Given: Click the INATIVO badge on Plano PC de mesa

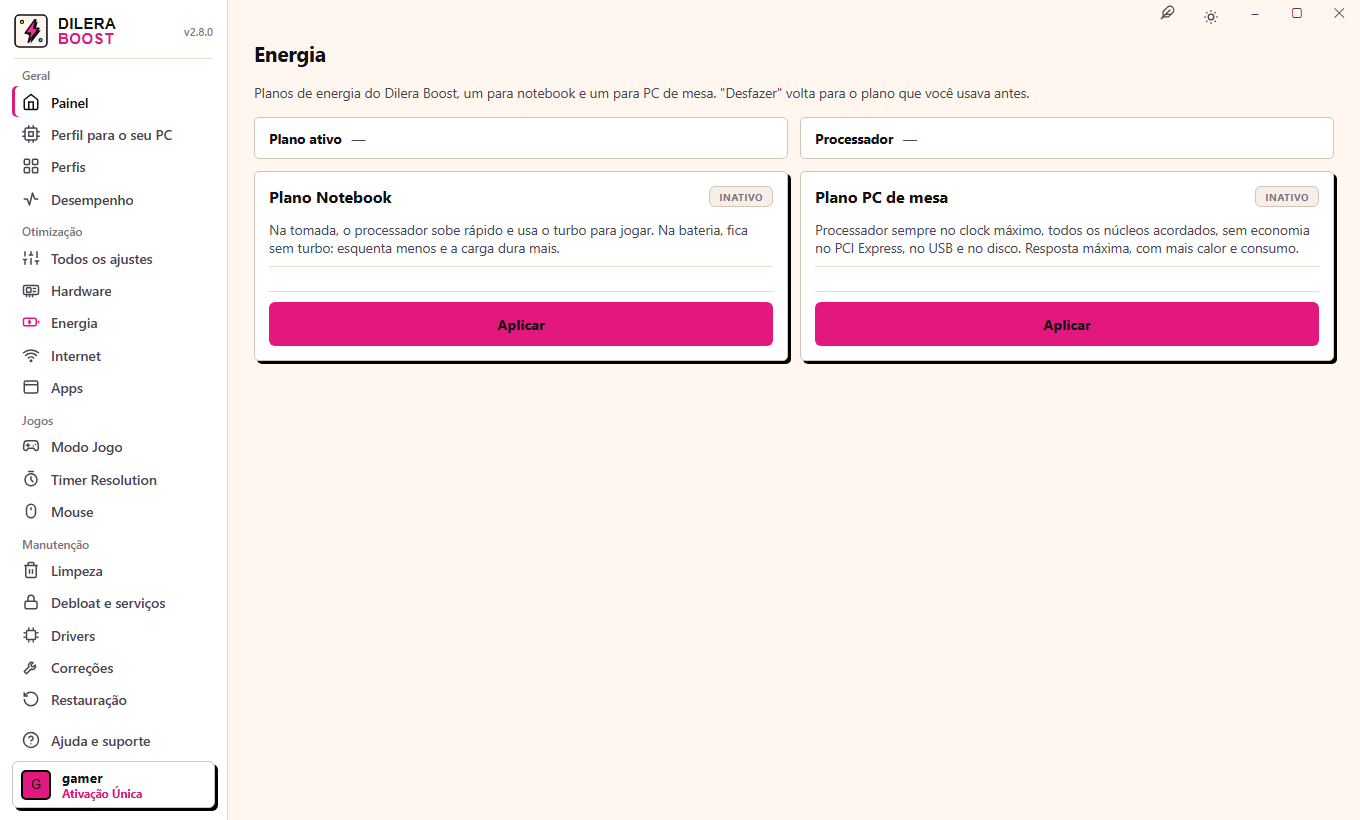Looking at the screenshot, I should (1287, 197).
